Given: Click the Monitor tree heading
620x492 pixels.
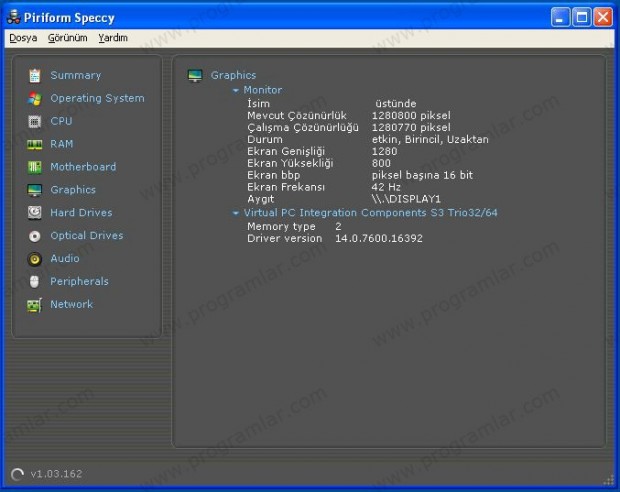Looking at the screenshot, I should 263,90.
